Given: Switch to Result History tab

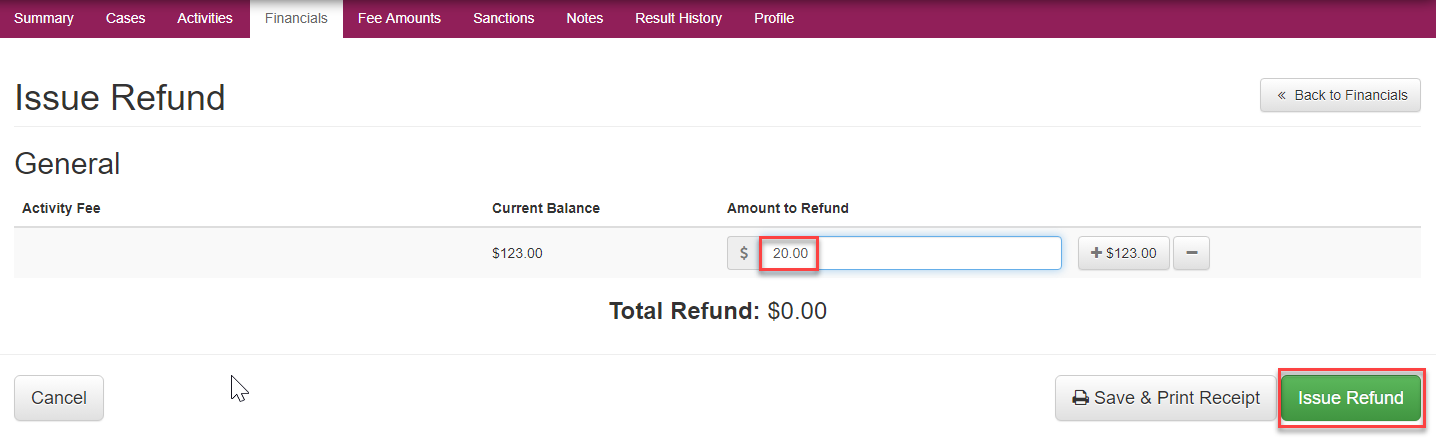Looking at the screenshot, I should [x=678, y=18].
